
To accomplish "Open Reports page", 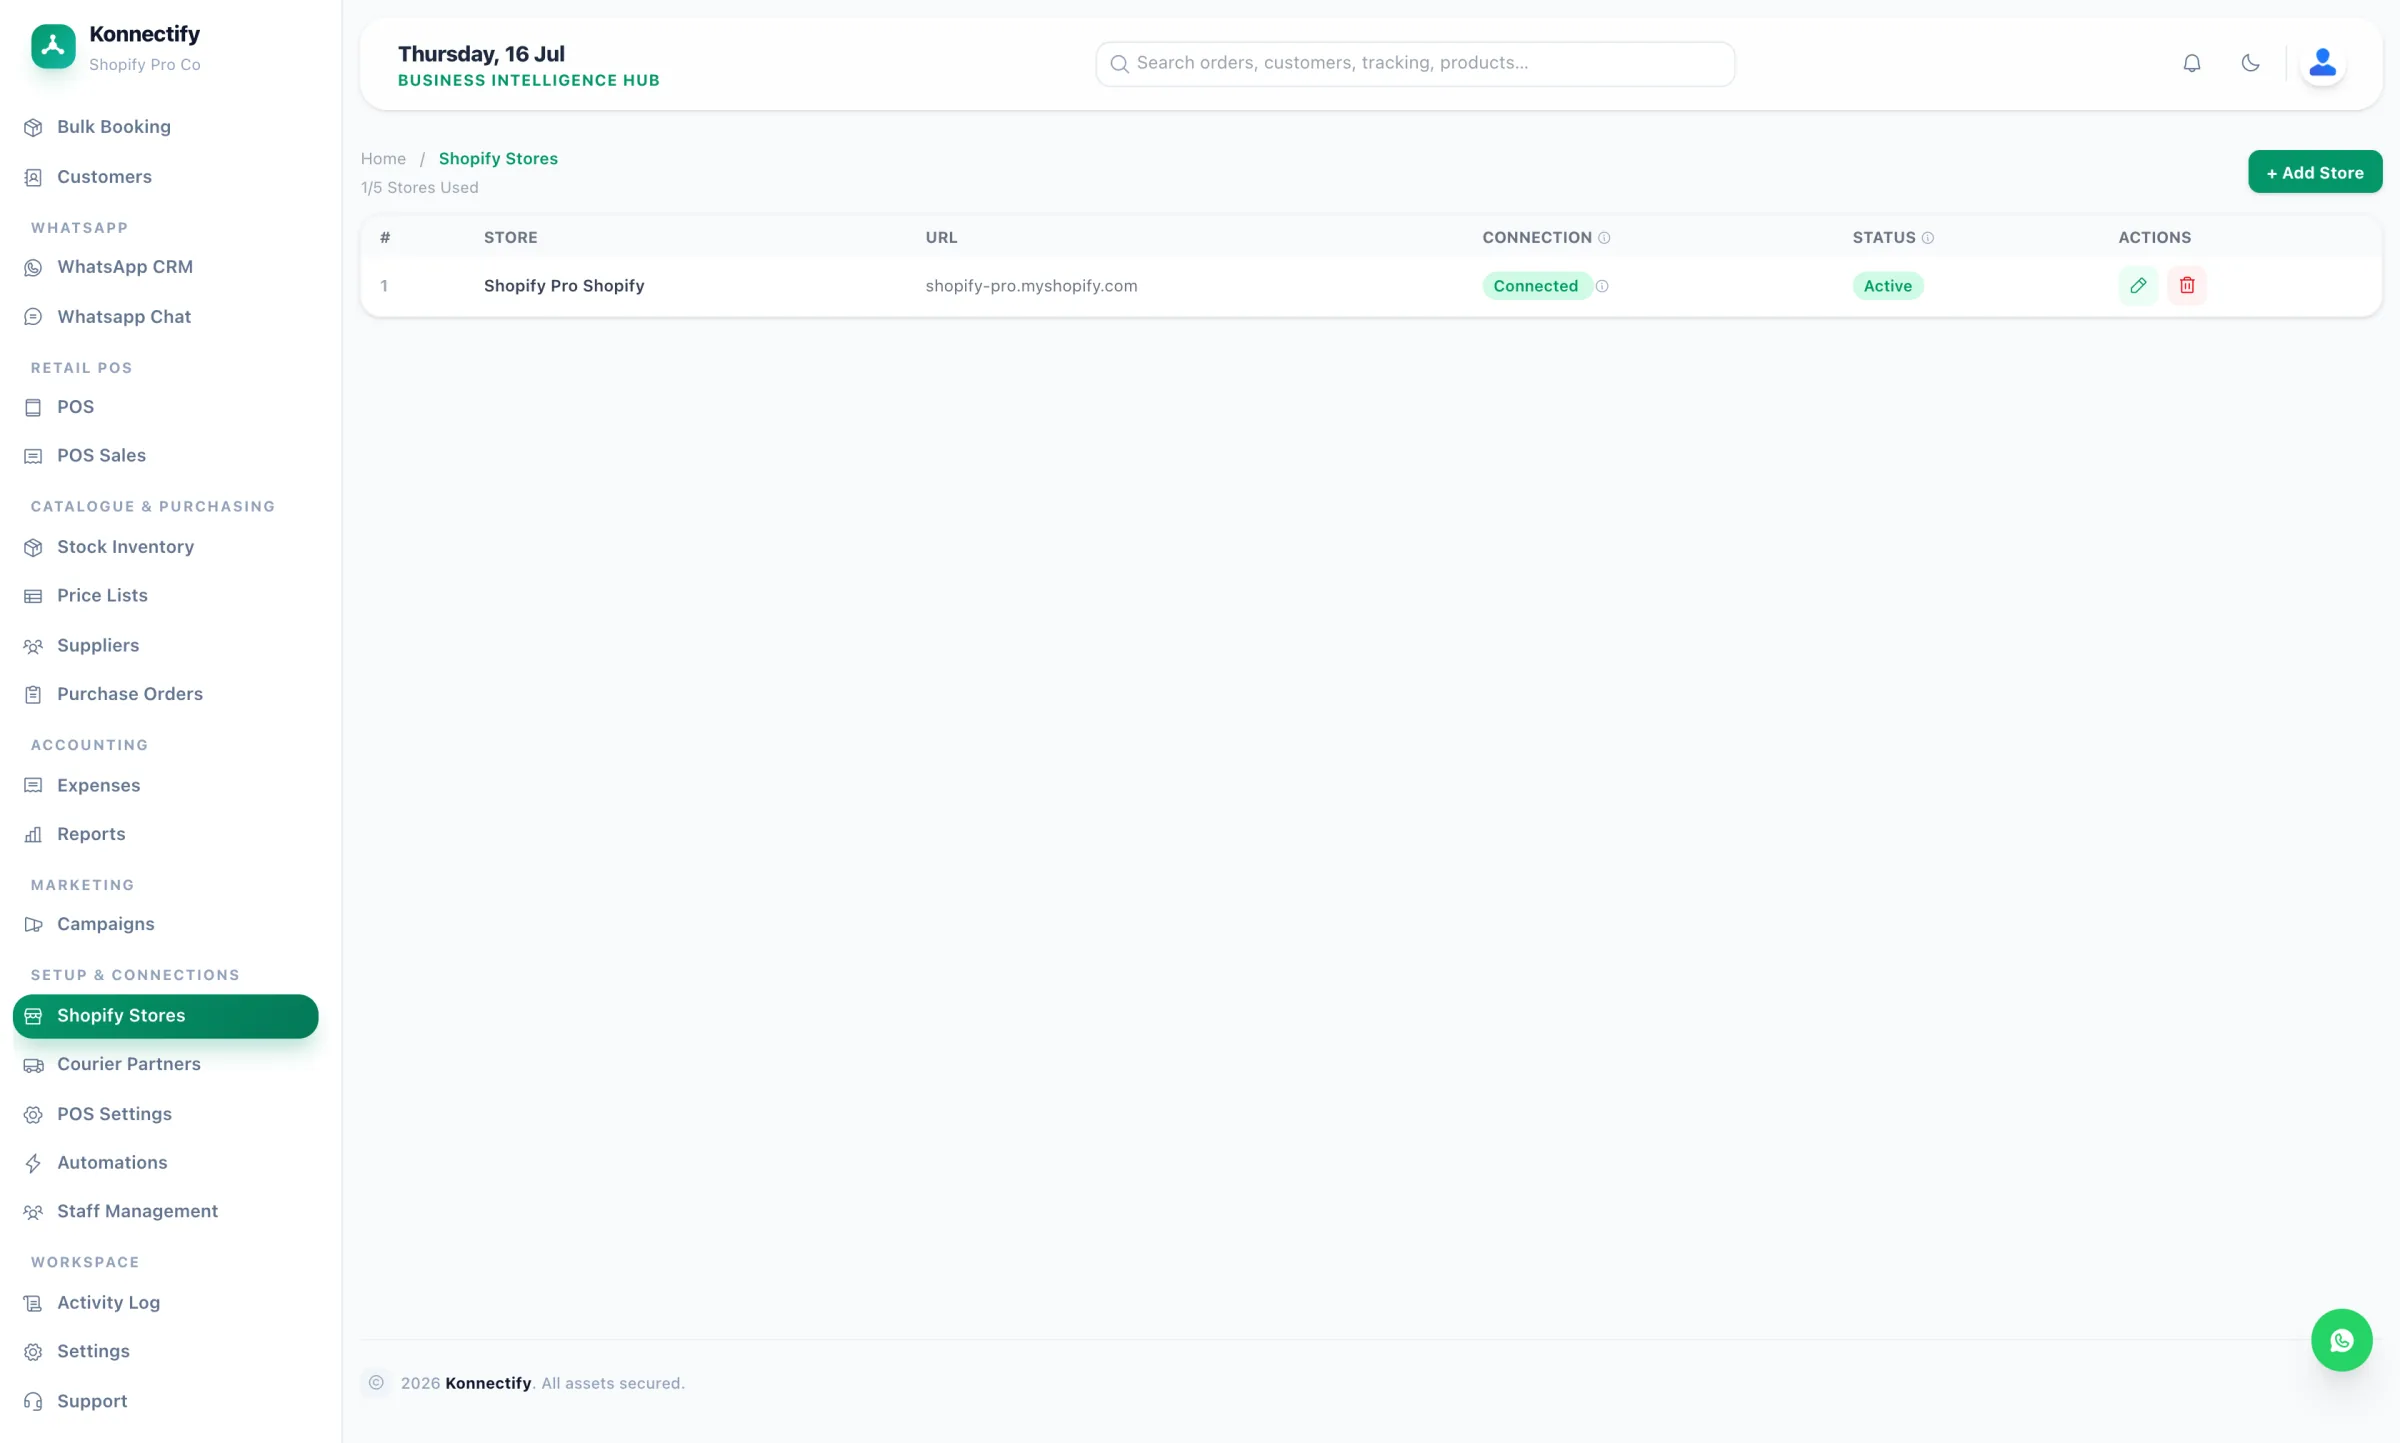I will [165, 834].
